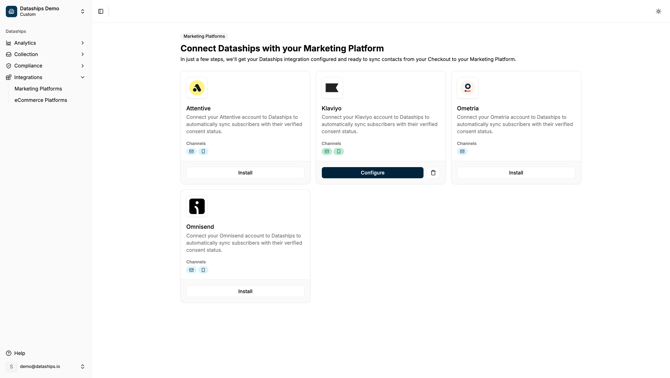This screenshot has height=378, width=670.
Task: Click Omnisend email channel icon
Action: click(x=191, y=270)
